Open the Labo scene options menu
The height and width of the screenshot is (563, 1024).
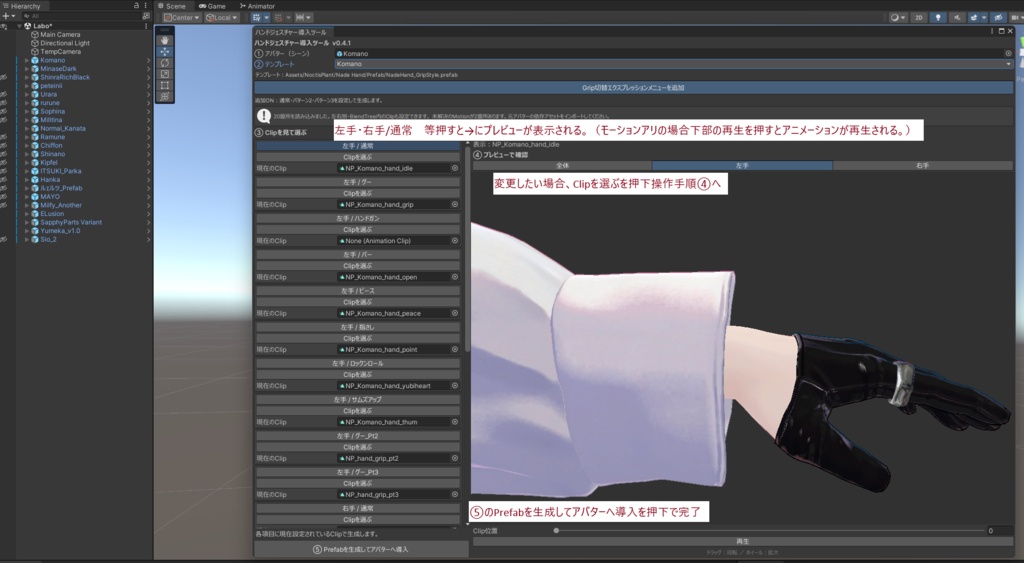click(x=146, y=25)
